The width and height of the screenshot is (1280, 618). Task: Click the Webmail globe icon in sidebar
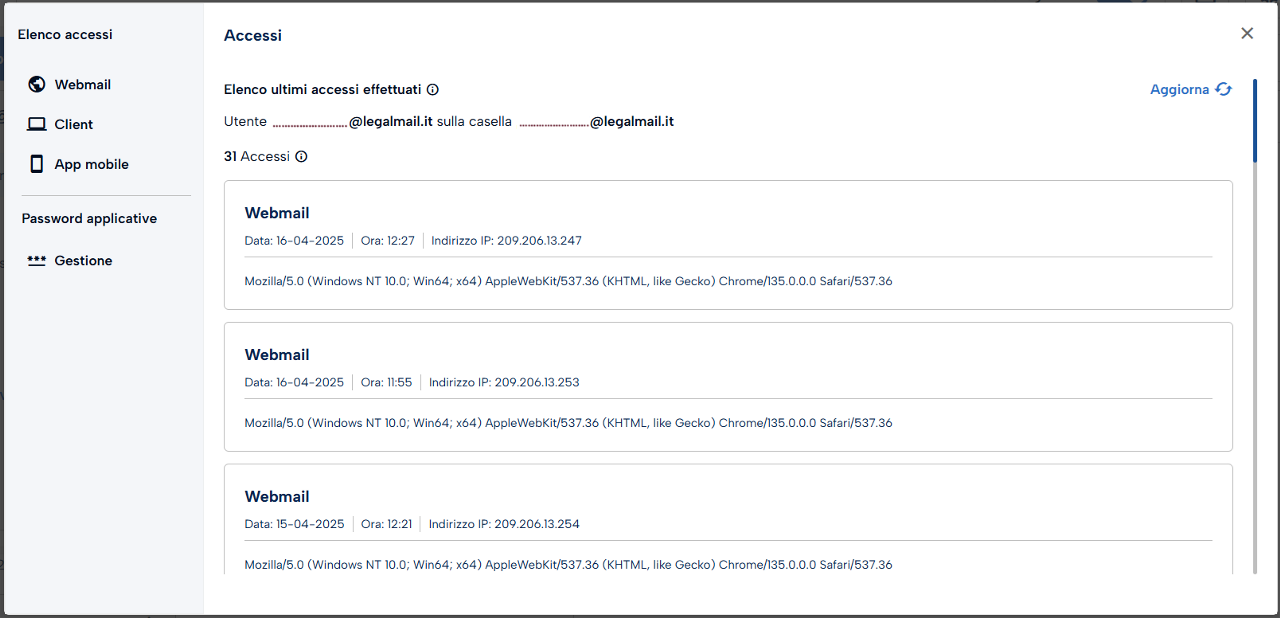point(37,84)
